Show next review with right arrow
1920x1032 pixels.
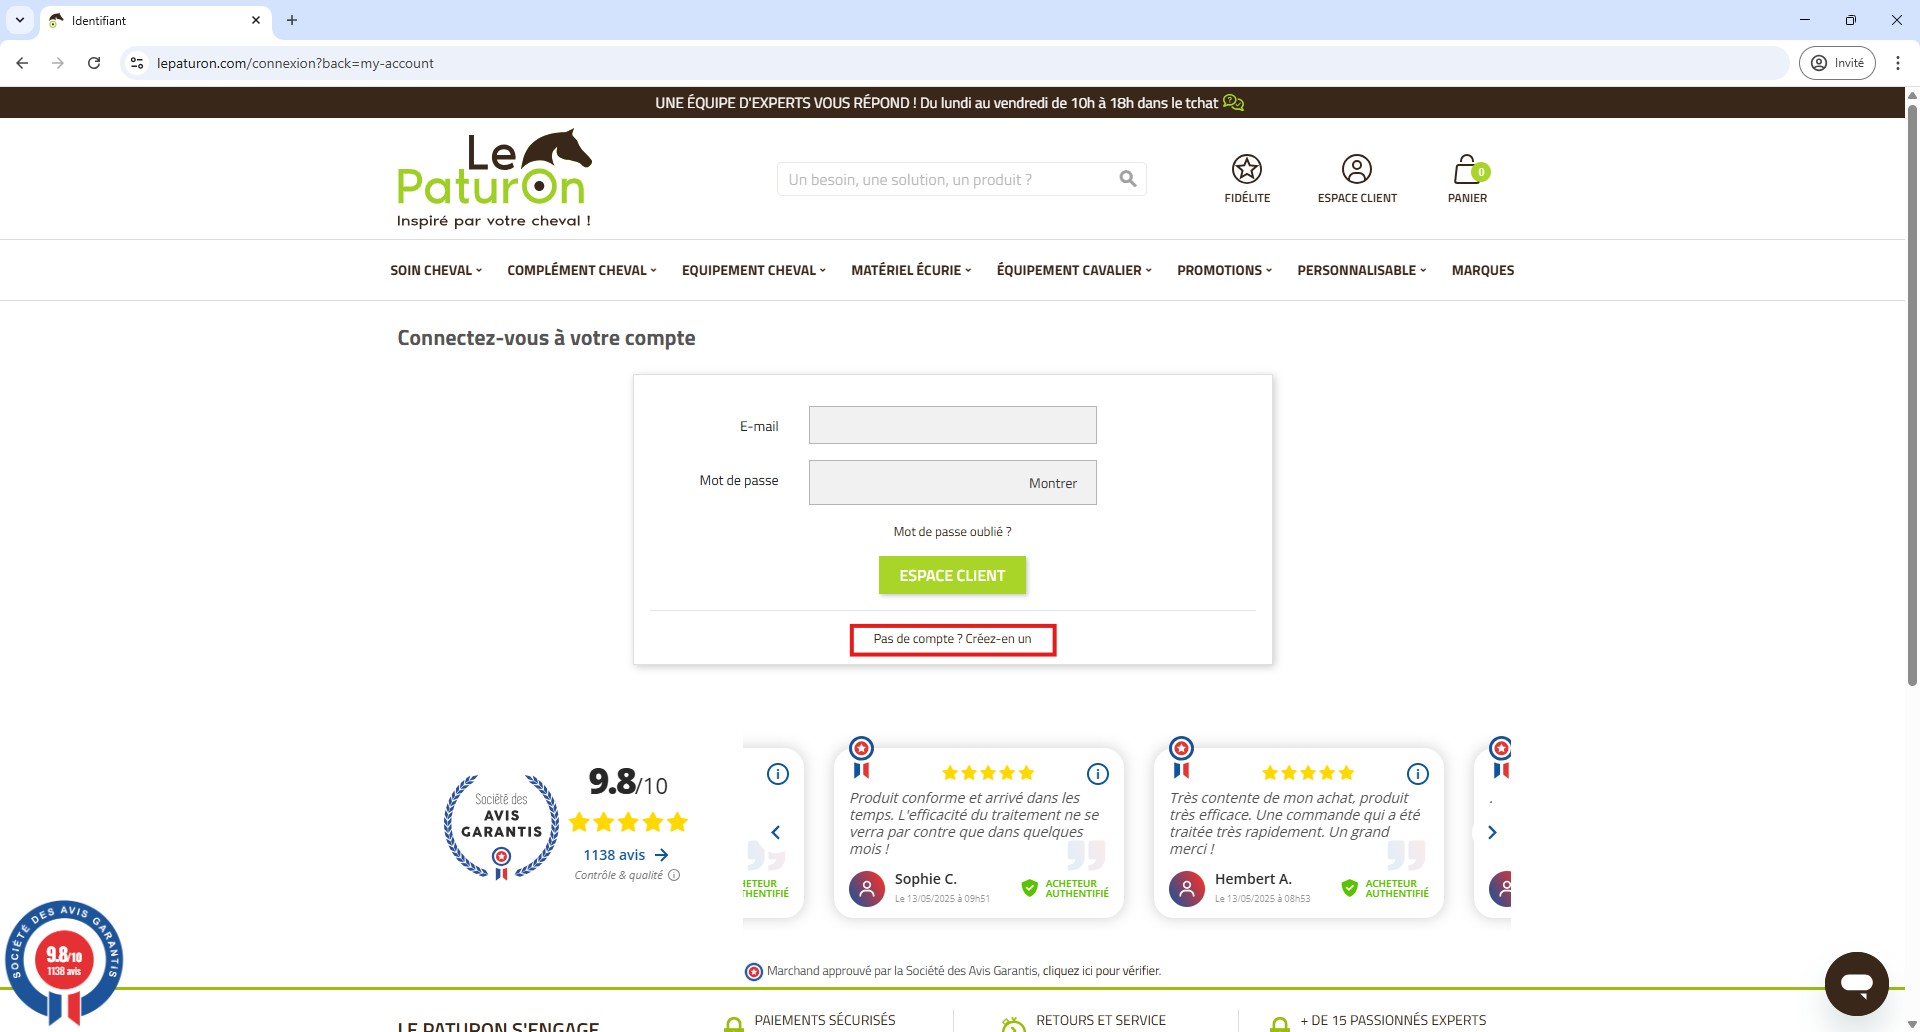pos(1492,832)
